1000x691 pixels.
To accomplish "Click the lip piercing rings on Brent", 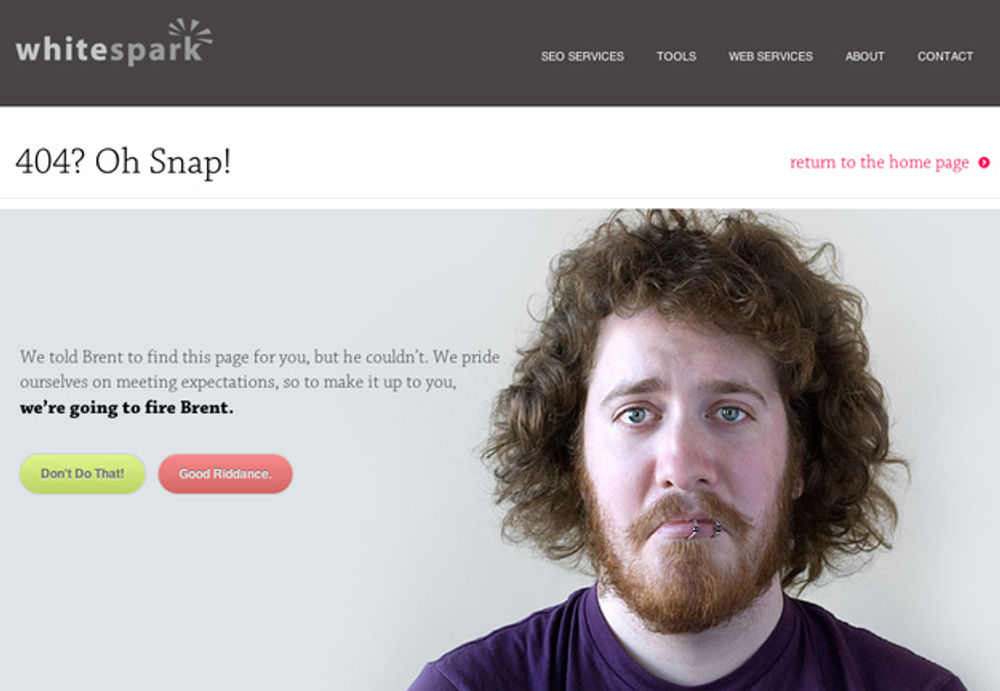I will (x=705, y=530).
